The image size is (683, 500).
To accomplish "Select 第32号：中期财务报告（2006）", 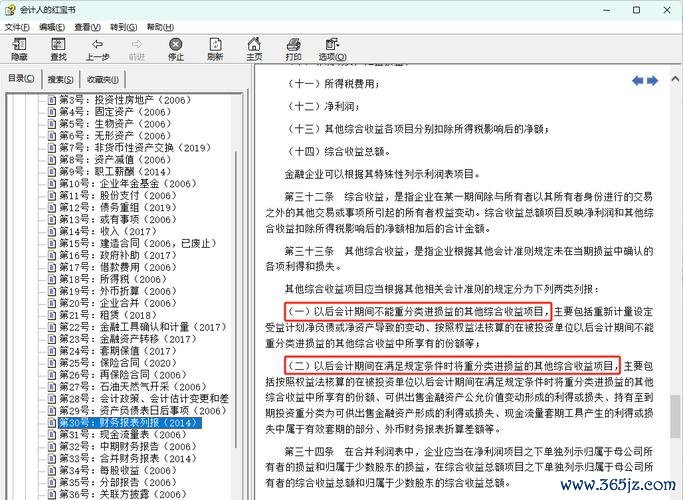I will pyautogui.click(x=128, y=446).
